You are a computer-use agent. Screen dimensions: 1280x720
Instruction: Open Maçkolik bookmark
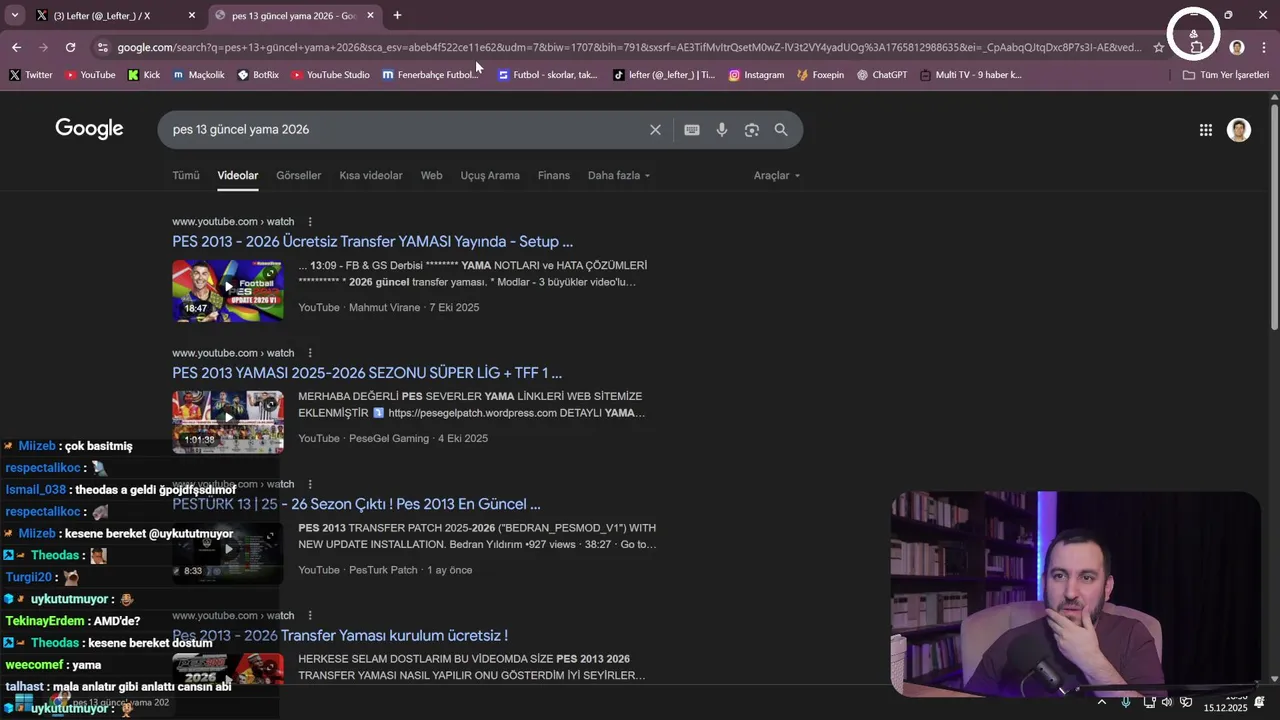tap(199, 75)
